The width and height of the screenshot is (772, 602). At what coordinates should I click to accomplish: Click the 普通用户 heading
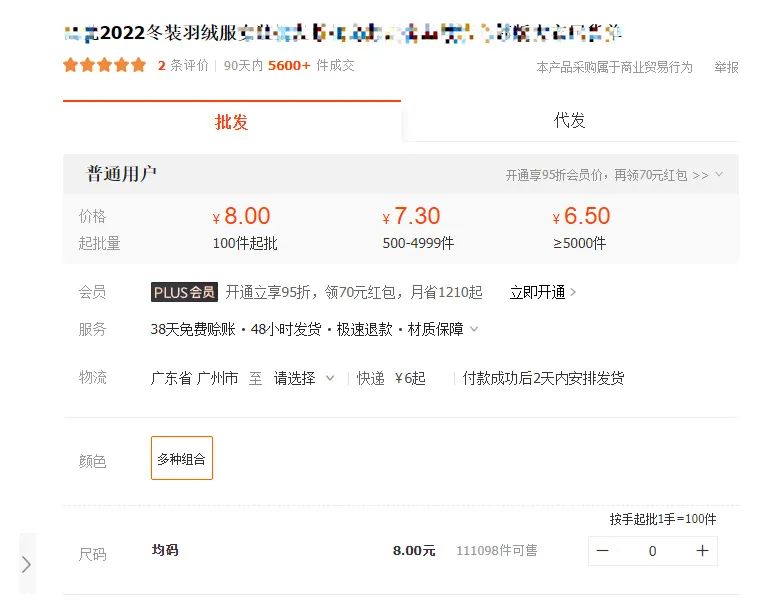(121, 174)
